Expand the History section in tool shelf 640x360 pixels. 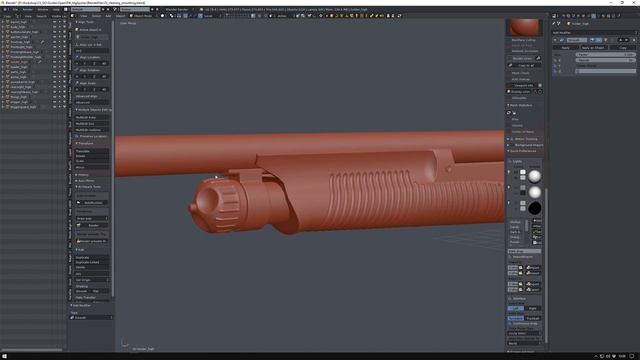coord(83,175)
